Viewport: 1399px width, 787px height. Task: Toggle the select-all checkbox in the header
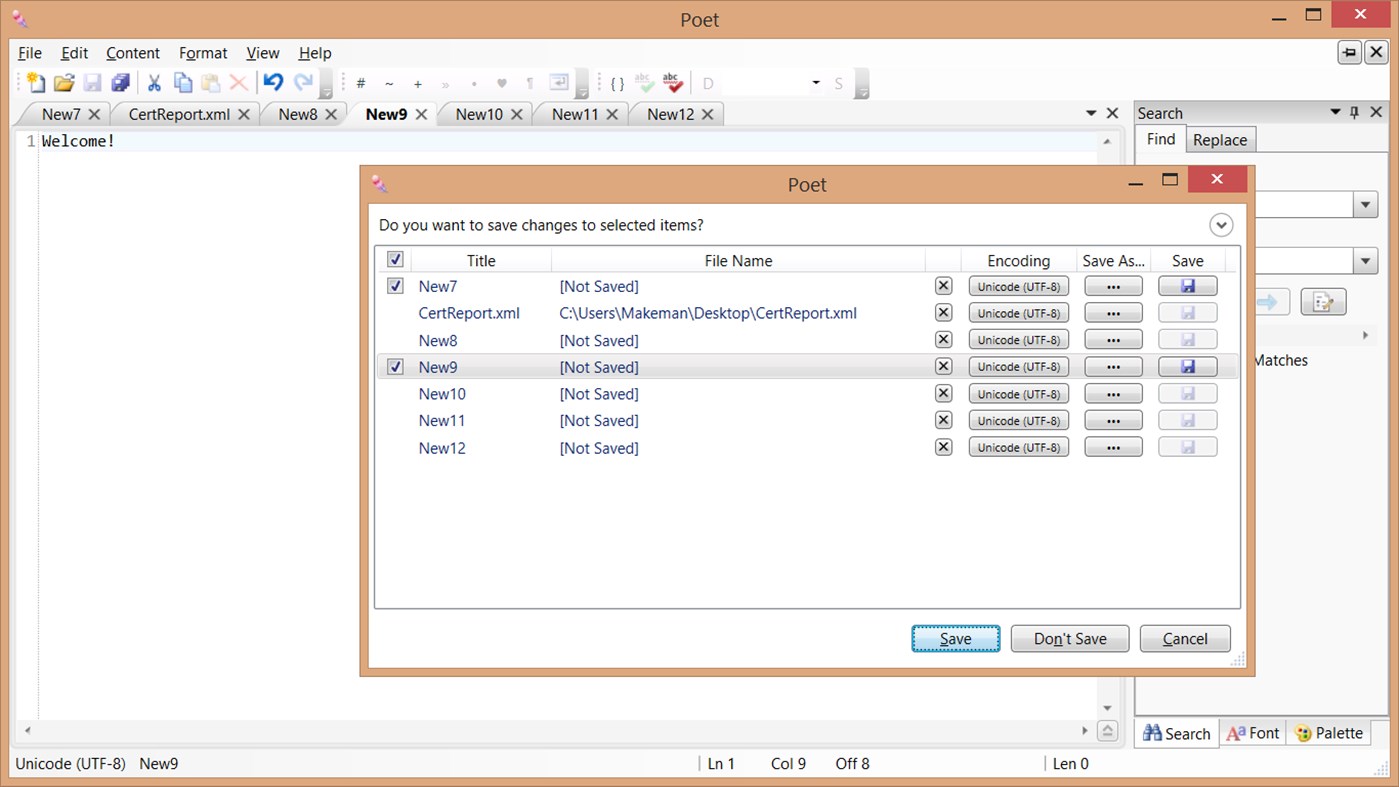coord(395,258)
